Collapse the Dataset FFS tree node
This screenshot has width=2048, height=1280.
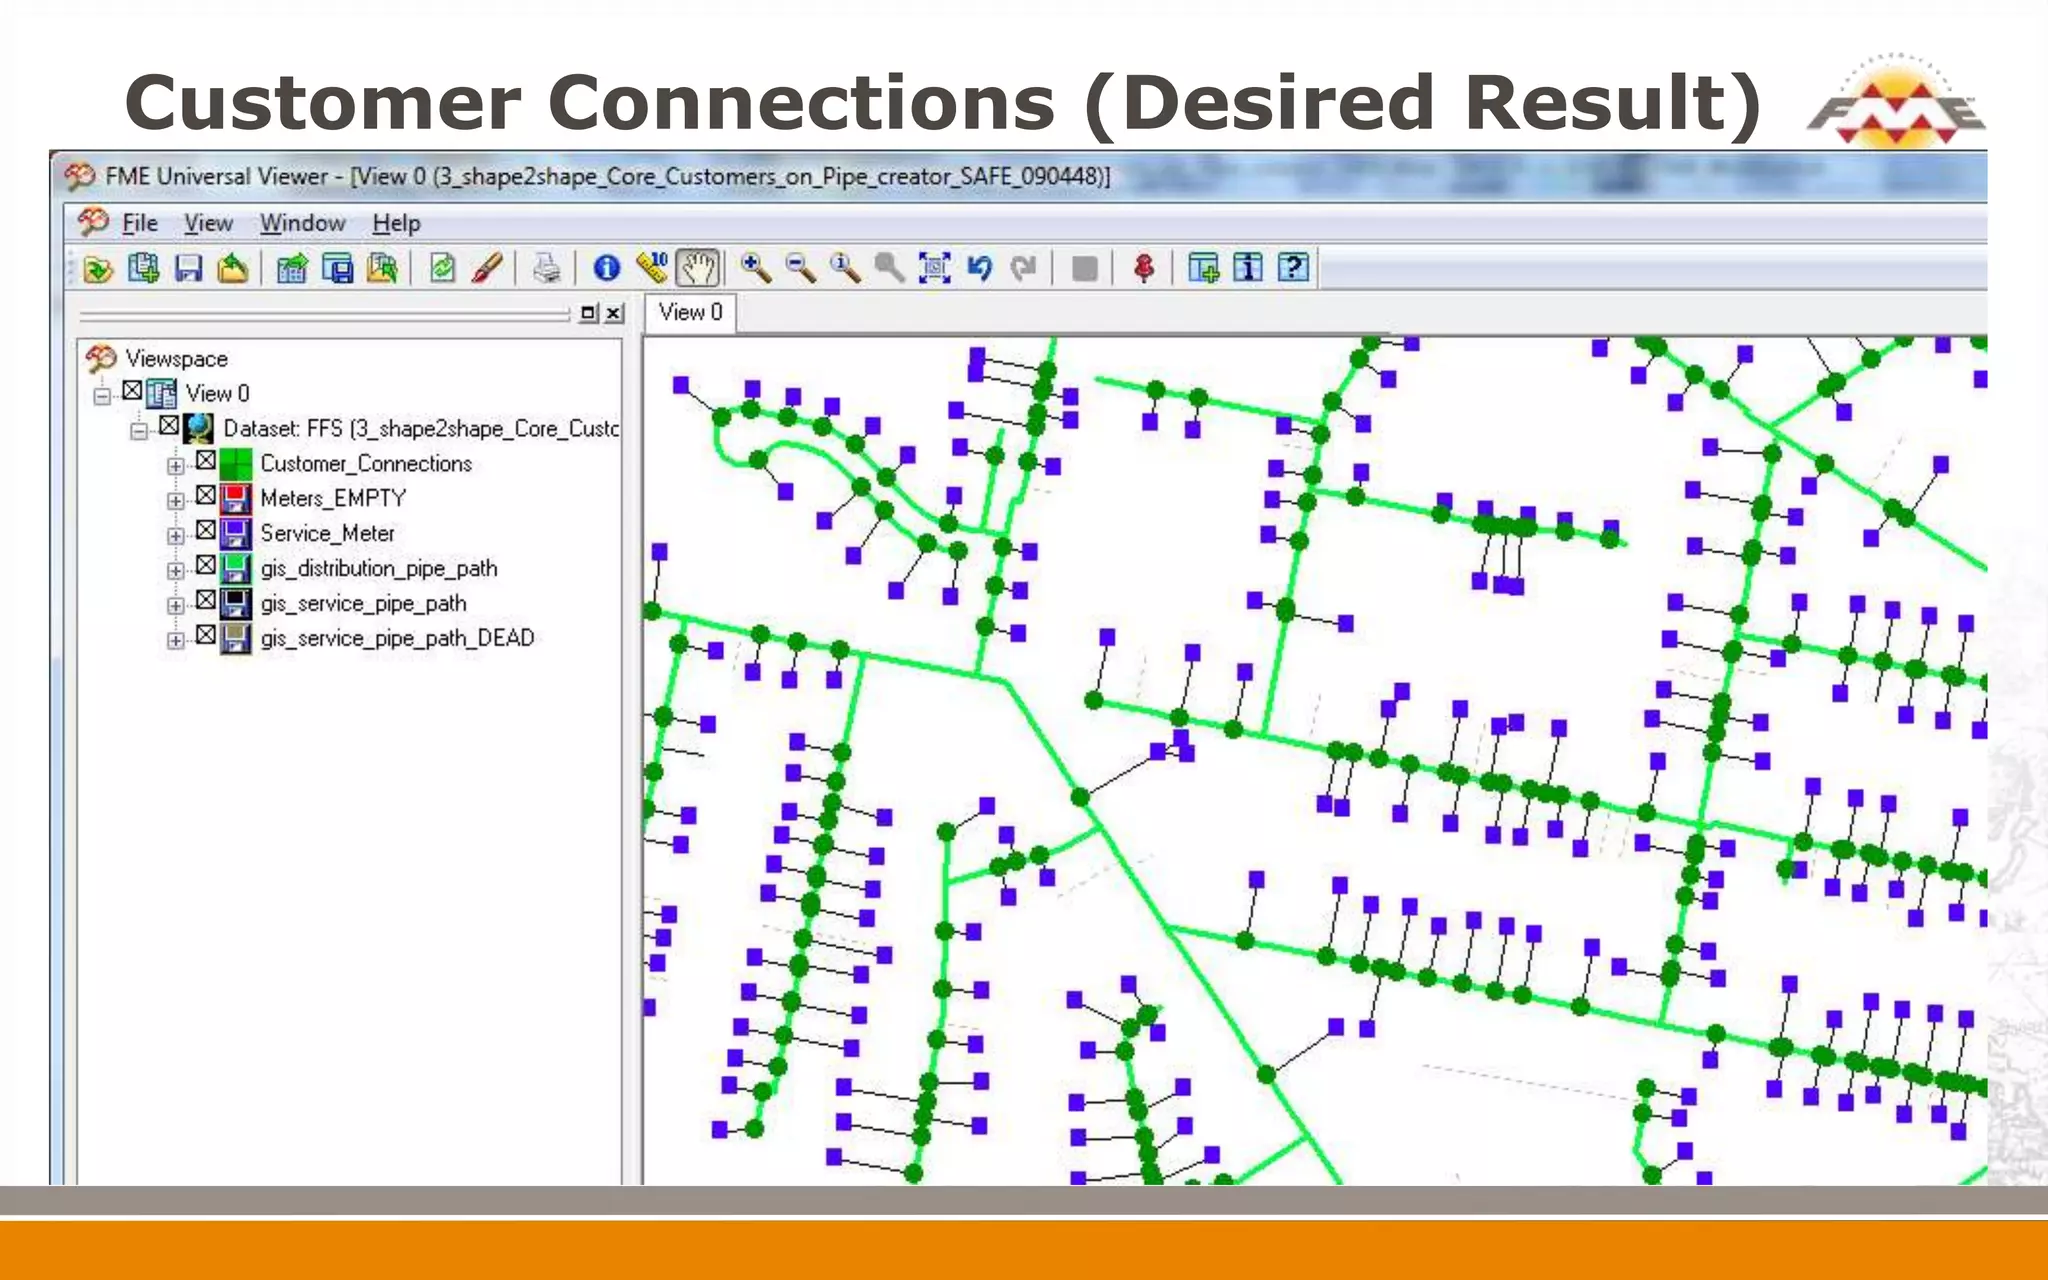pyautogui.click(x=139, y=431)
